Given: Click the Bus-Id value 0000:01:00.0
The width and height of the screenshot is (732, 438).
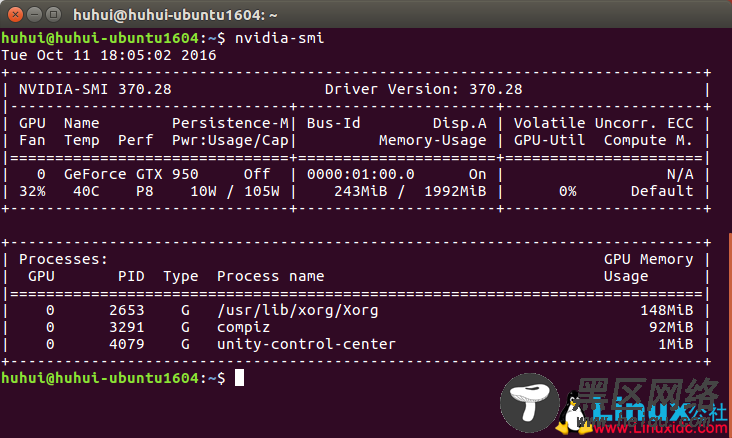Looking at the screenshot, I should point(360,174).
